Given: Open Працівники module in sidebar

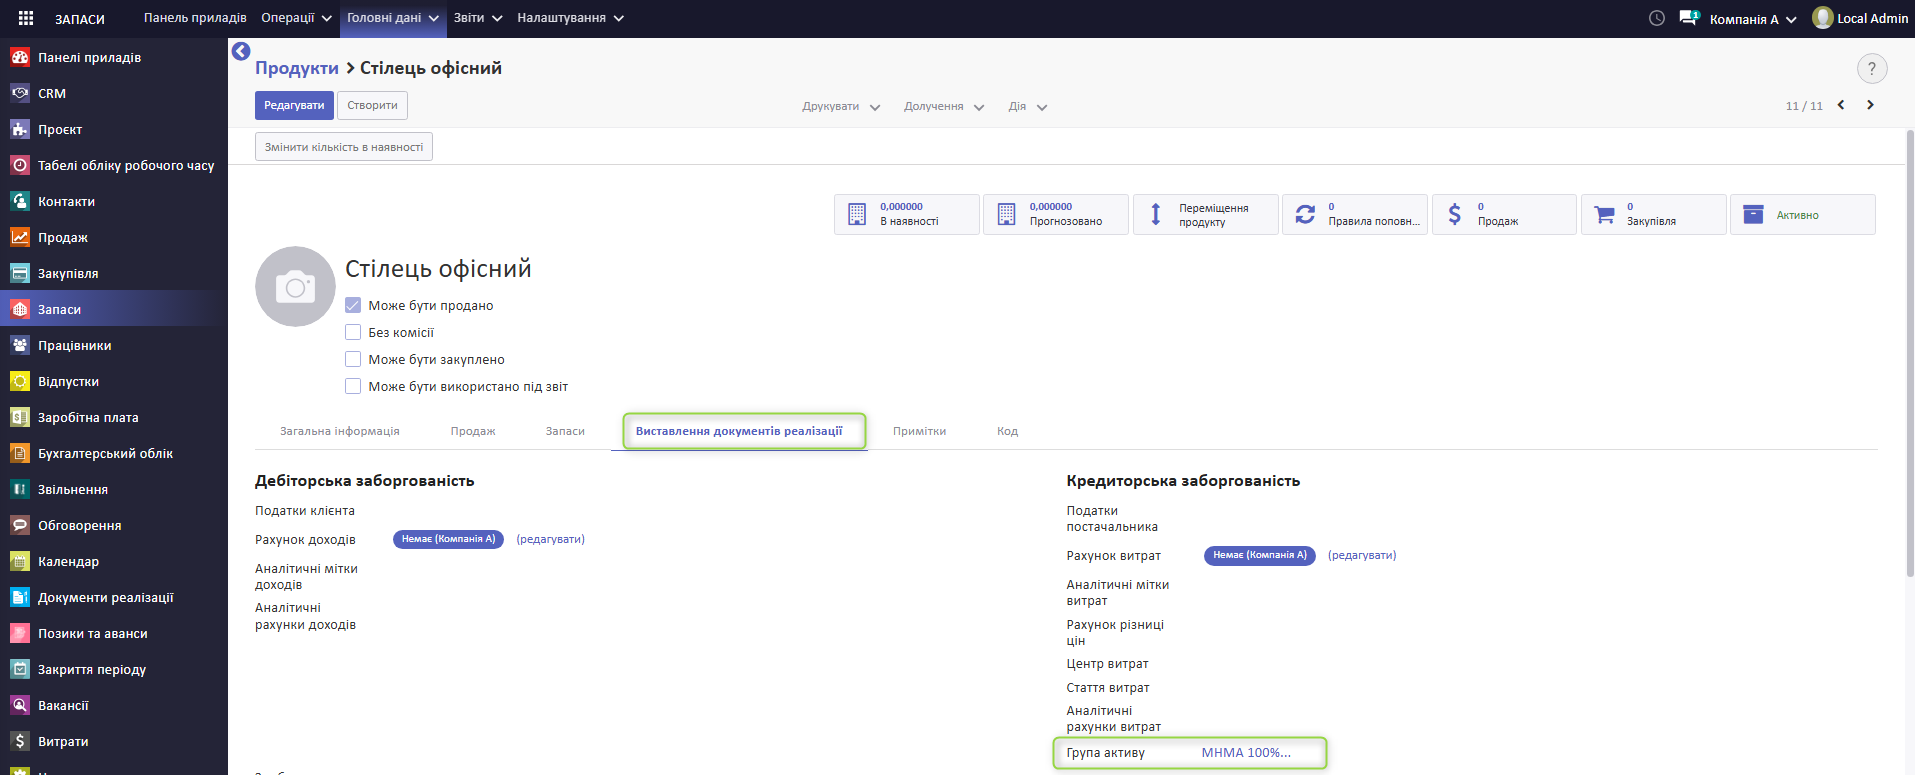Looking at the screenshot, I should tap(114, 345).
